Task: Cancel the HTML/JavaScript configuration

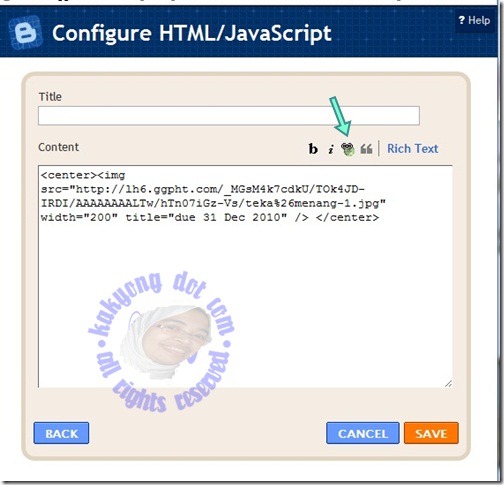Action: point(363,433)
